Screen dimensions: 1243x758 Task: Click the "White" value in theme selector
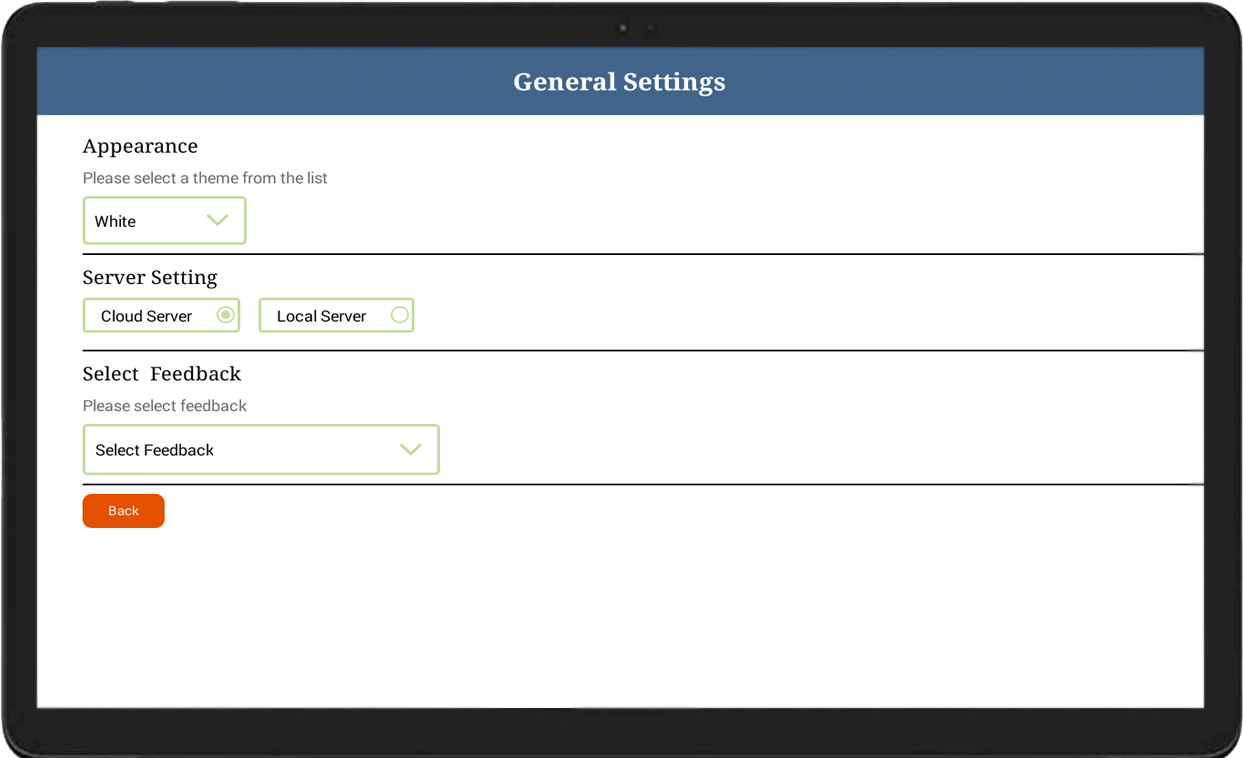point(115,222)
